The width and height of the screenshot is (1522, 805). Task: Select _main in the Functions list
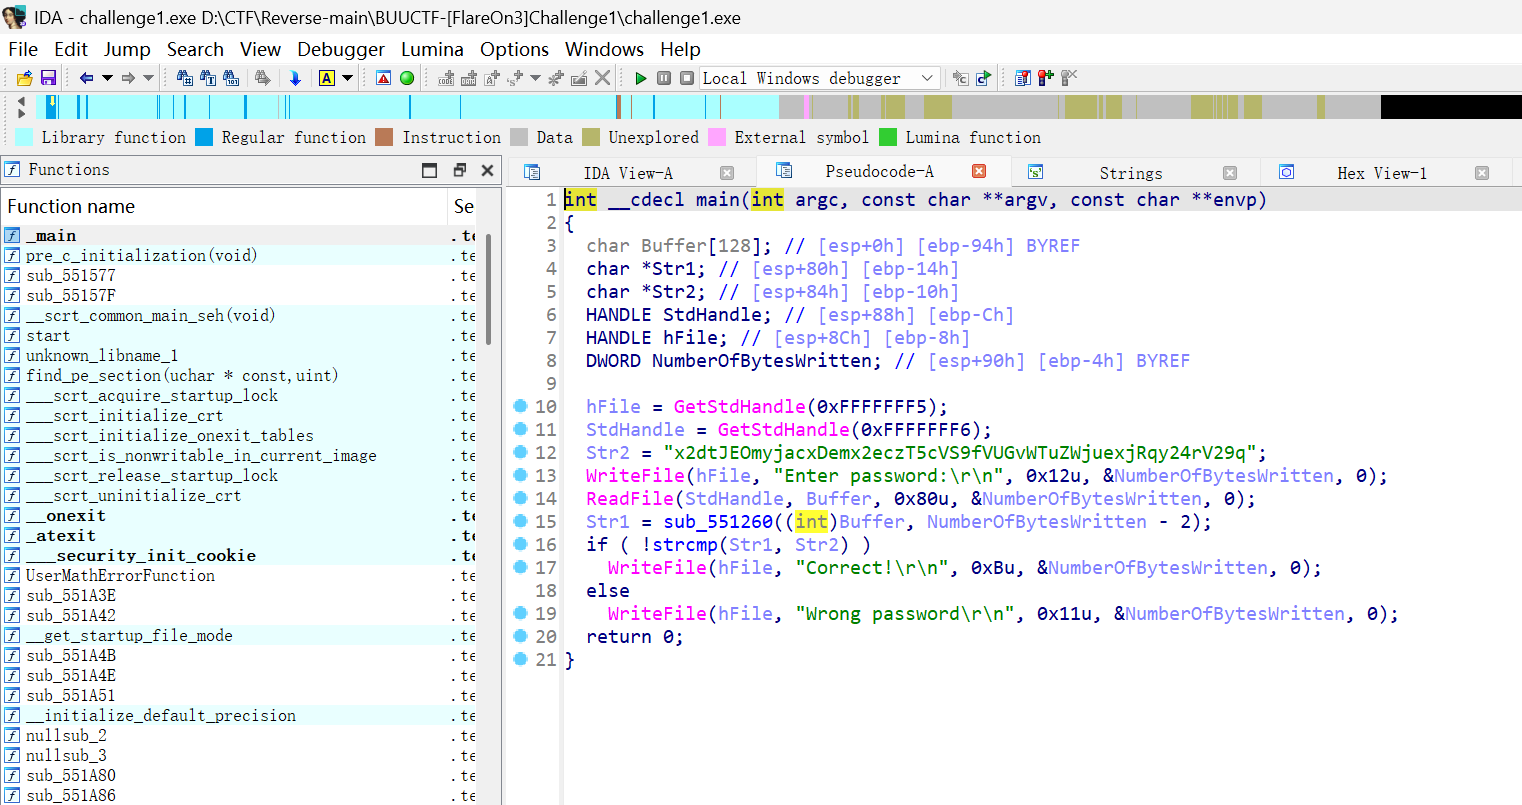click(51, 236)
